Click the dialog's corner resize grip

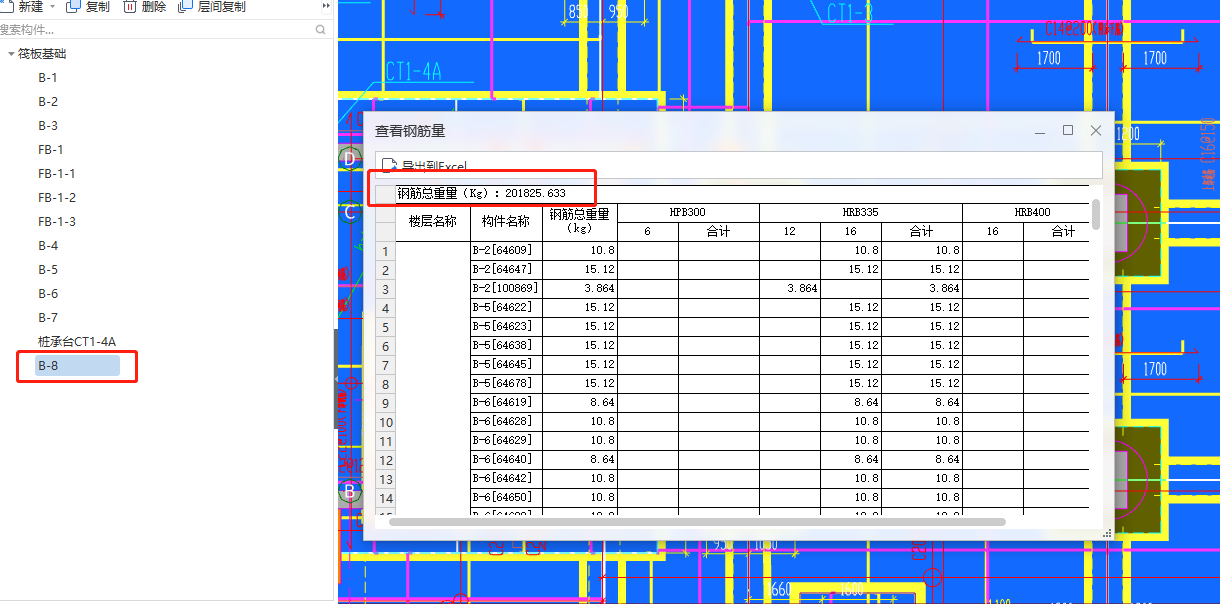(1107, 535)
